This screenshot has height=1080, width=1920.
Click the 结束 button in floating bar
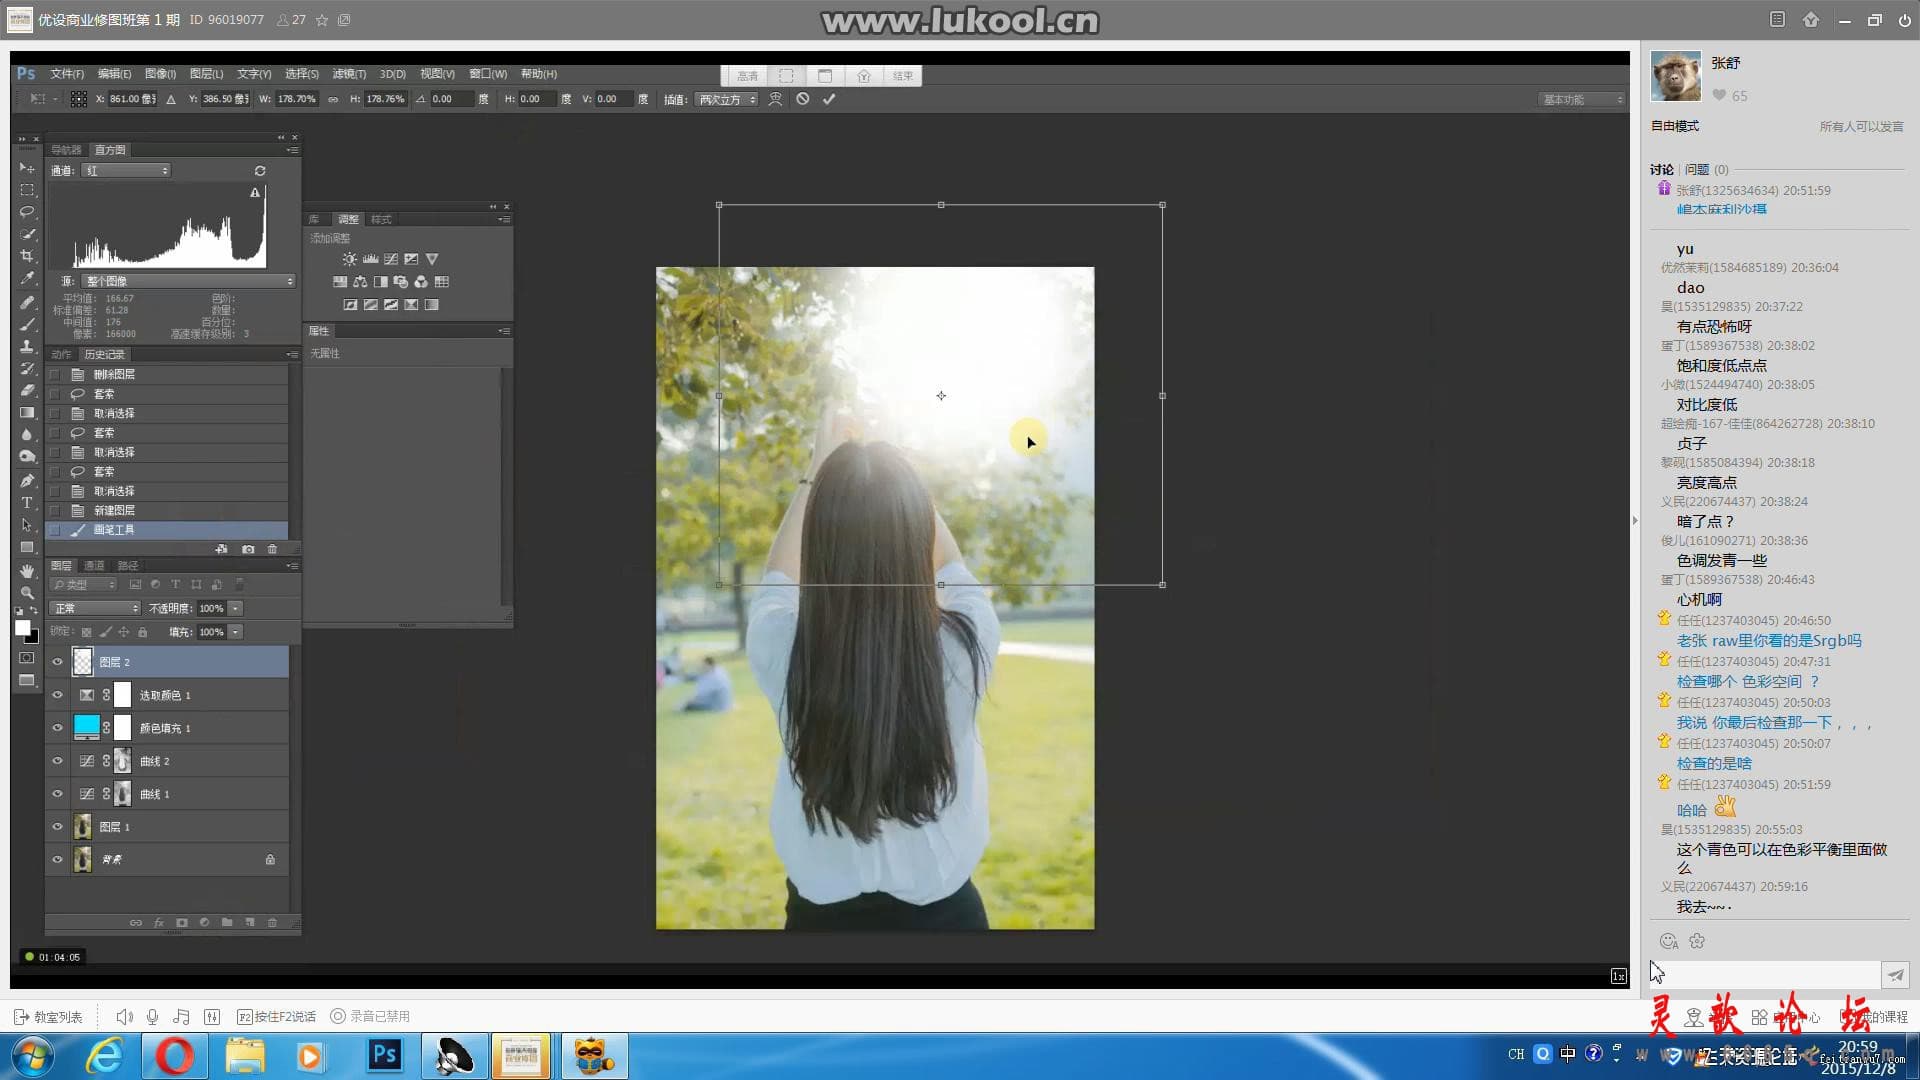pyautogui.click(x=903, y=76)
